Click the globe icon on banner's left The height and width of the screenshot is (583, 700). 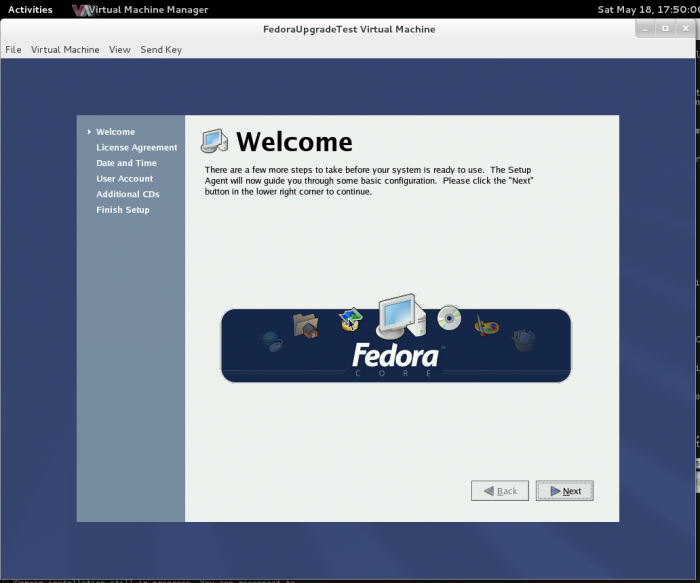(272, 340)
